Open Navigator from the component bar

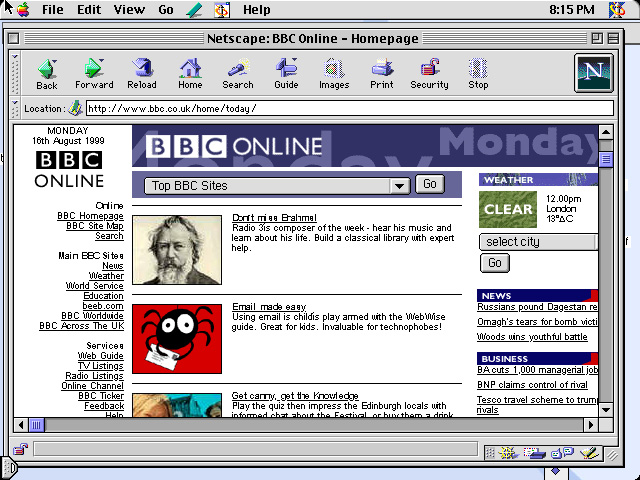pyautogui.click(x=507, y=453)
